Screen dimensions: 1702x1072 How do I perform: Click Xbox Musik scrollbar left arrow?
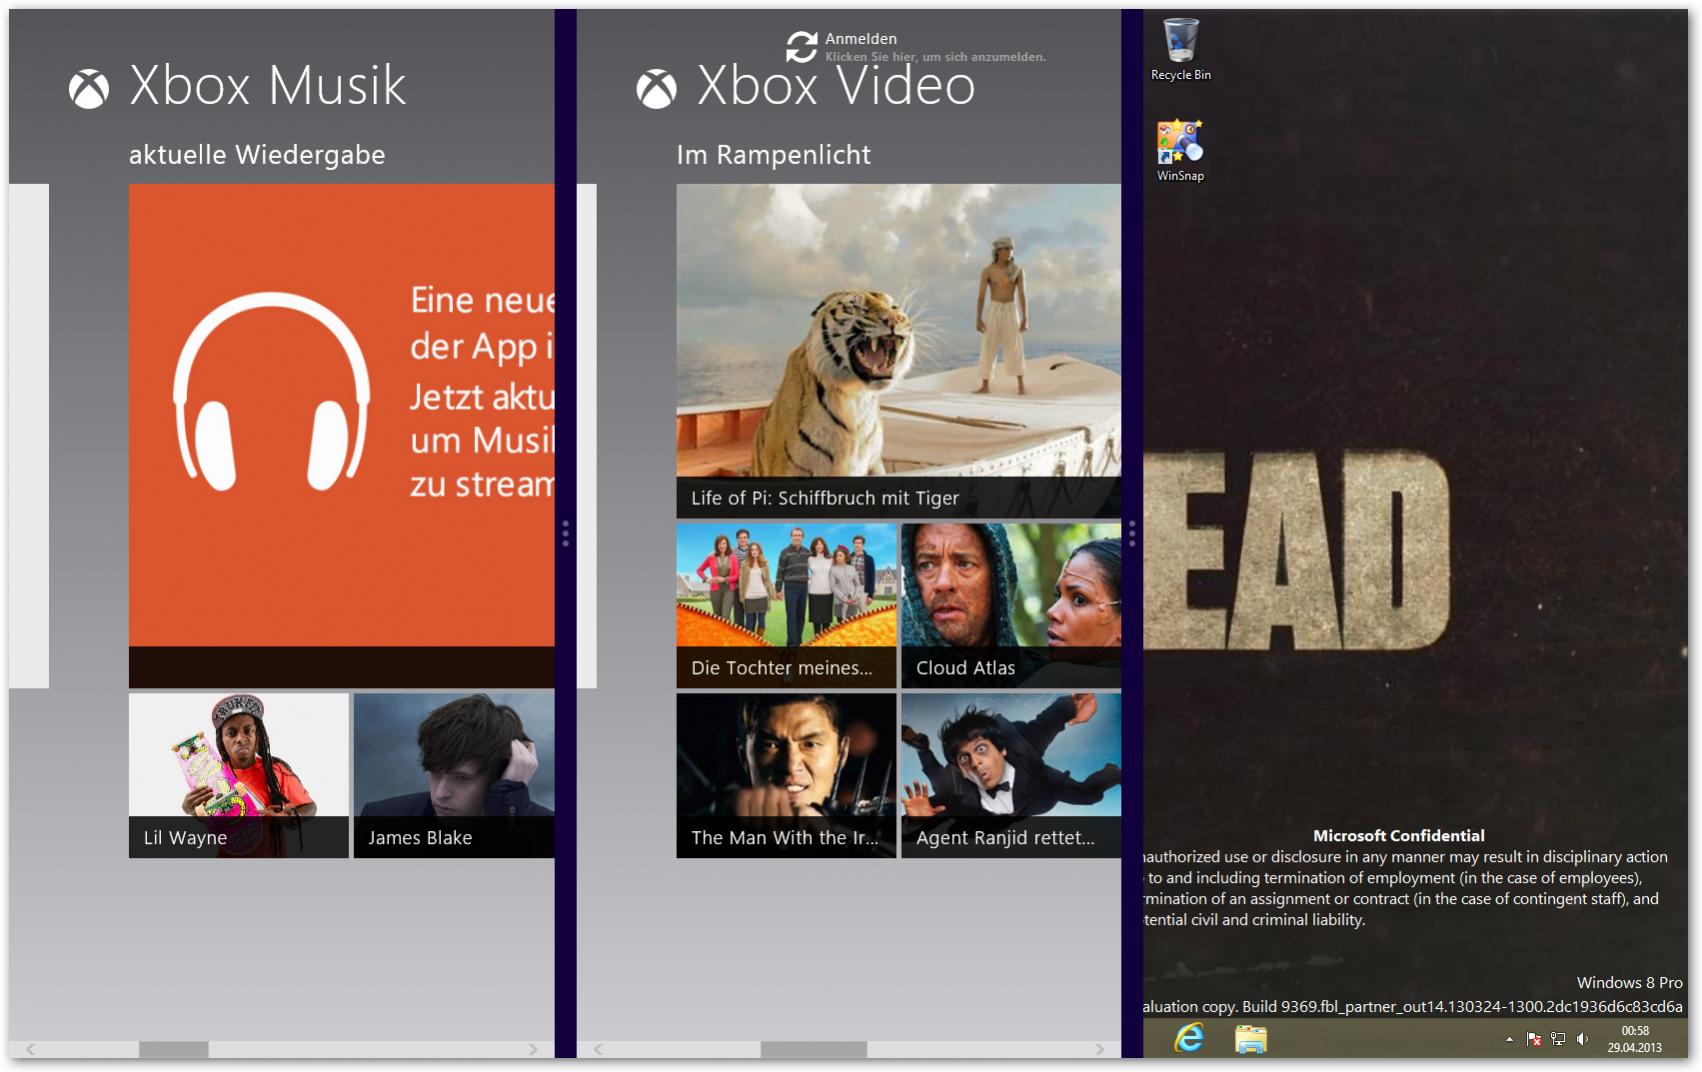pos(31,1049)
